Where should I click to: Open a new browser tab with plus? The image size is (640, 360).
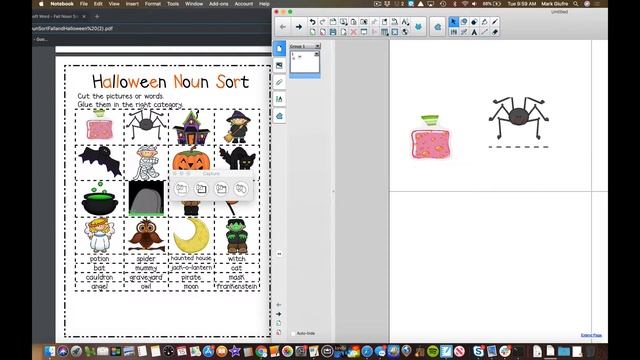[x=97, y=16]
